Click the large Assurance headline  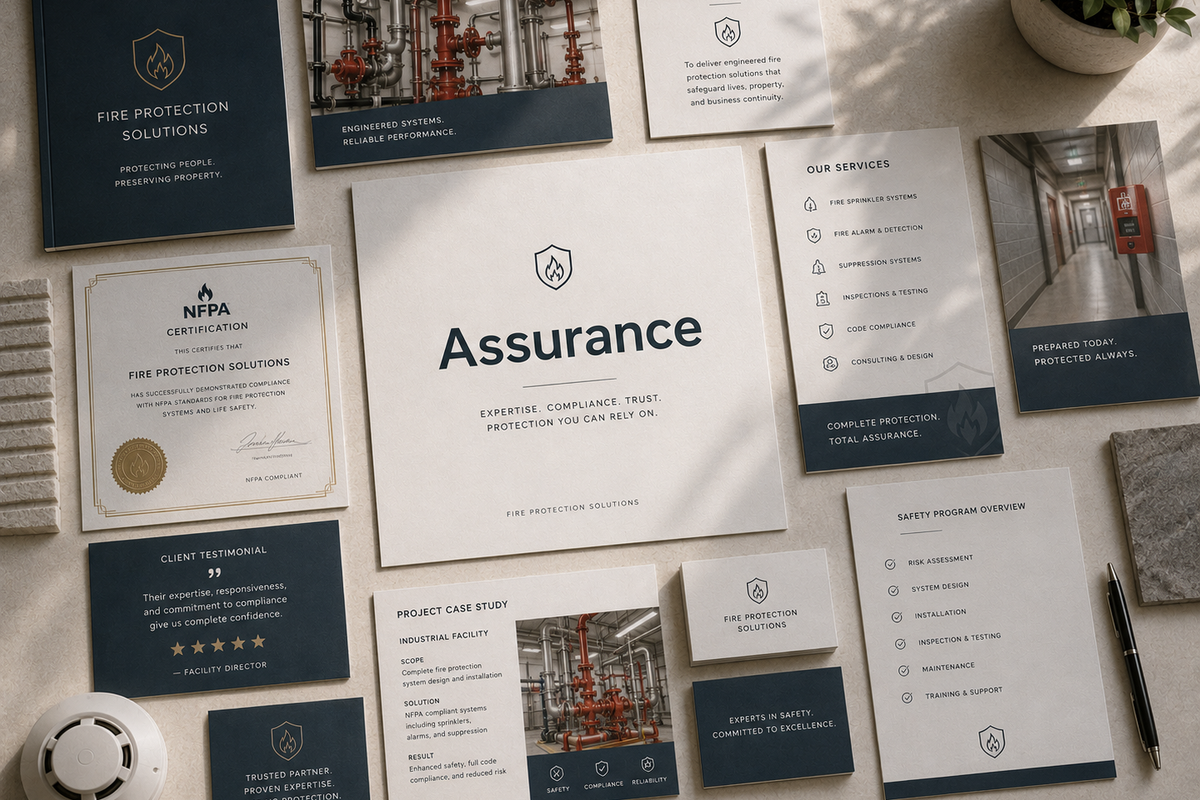570,340
